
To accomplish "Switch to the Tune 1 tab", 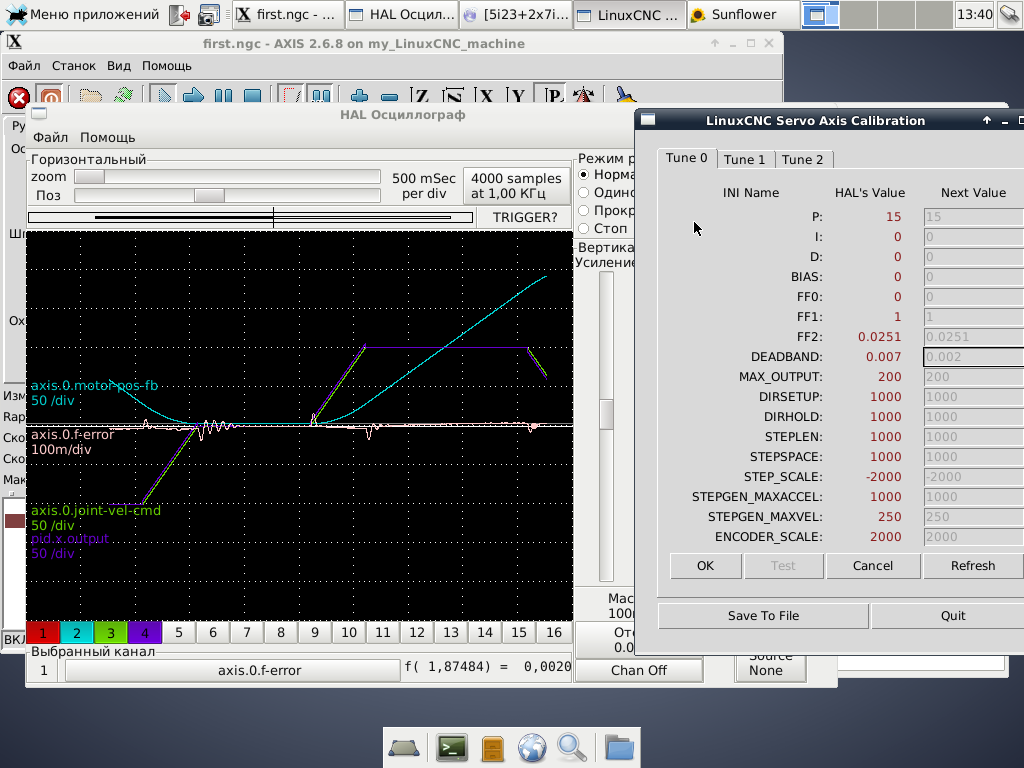I will (x=744, y=160).
